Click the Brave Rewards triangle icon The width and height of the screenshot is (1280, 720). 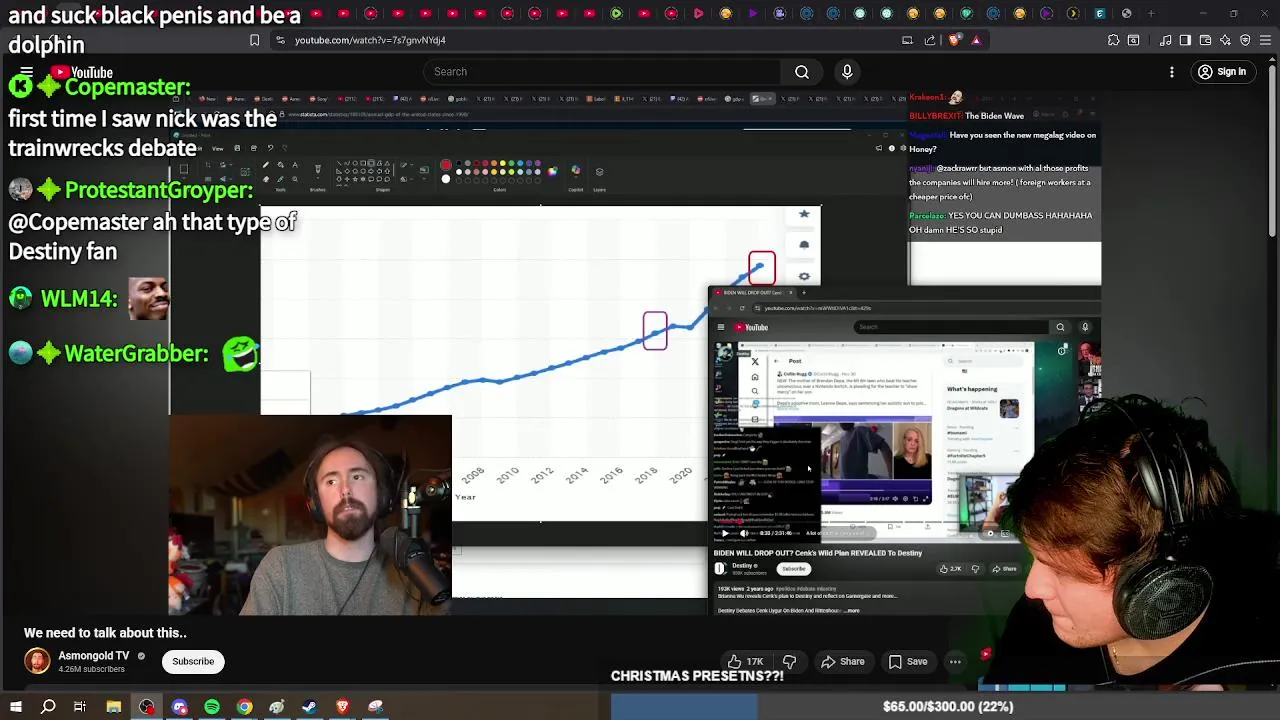click(x=976, y=40)
